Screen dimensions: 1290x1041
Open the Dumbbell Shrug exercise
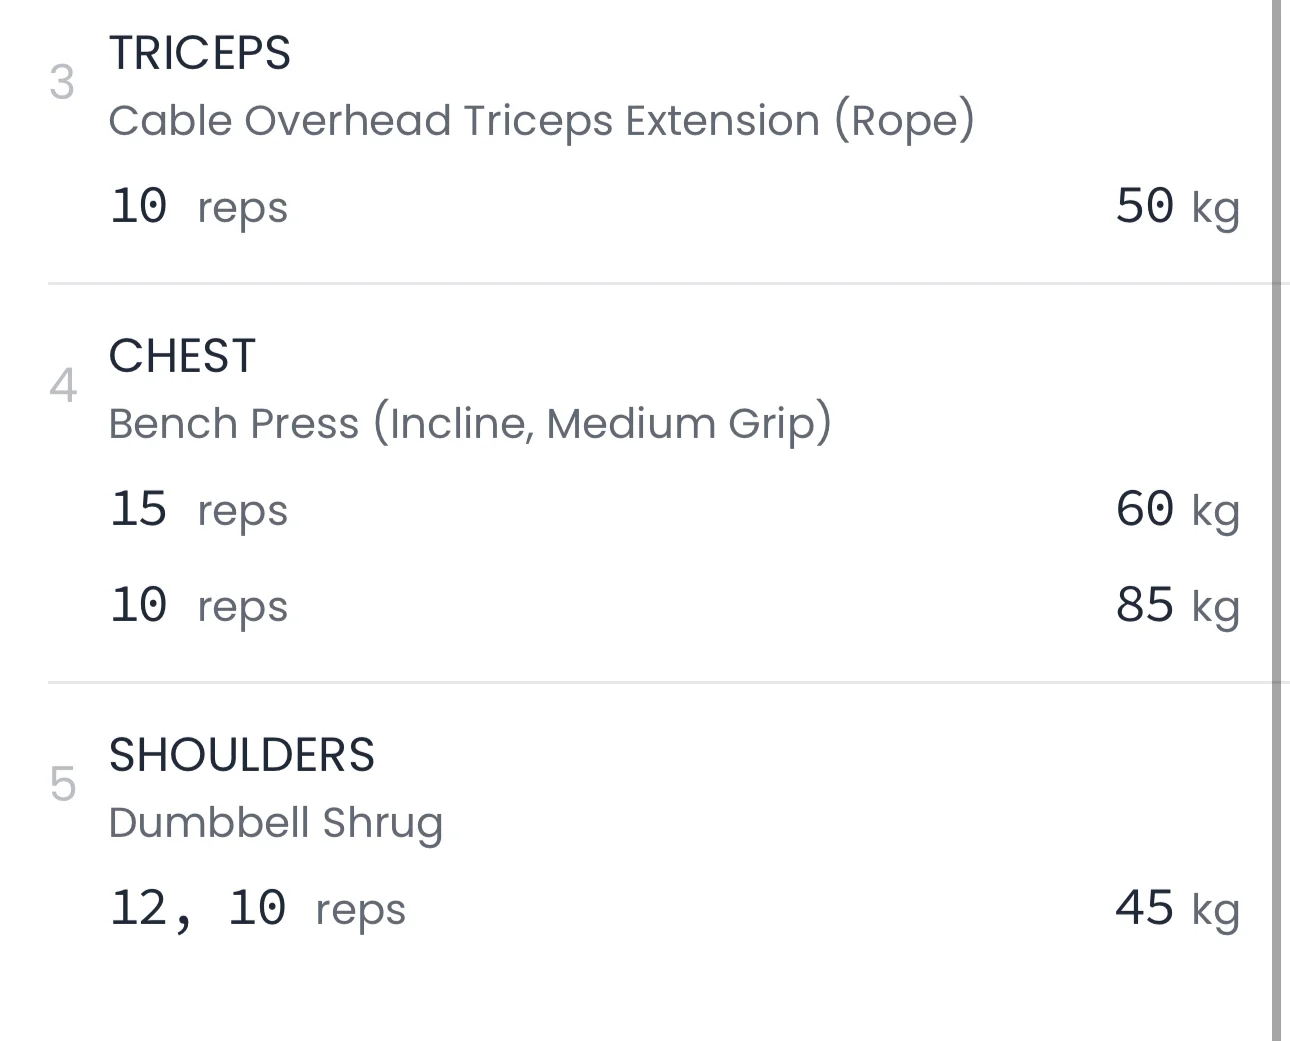point(275,823)
